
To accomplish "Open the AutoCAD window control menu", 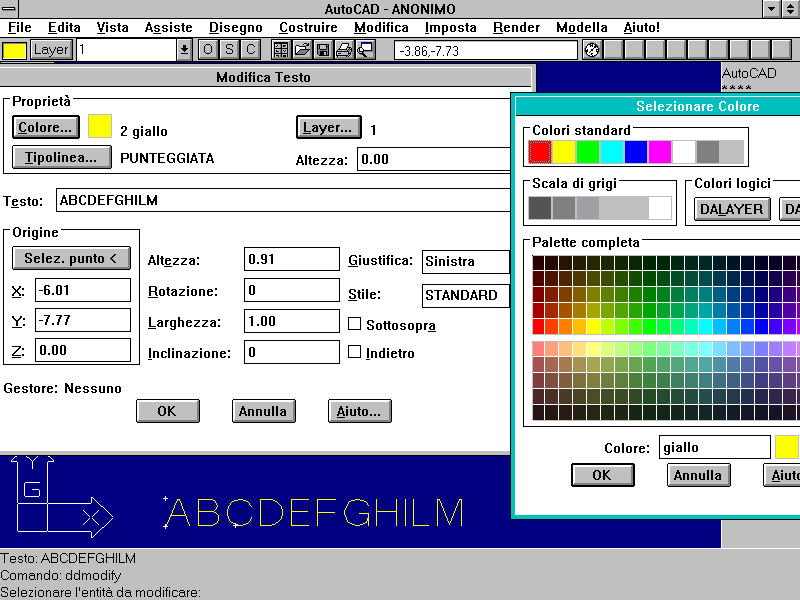I will (9, 9).
